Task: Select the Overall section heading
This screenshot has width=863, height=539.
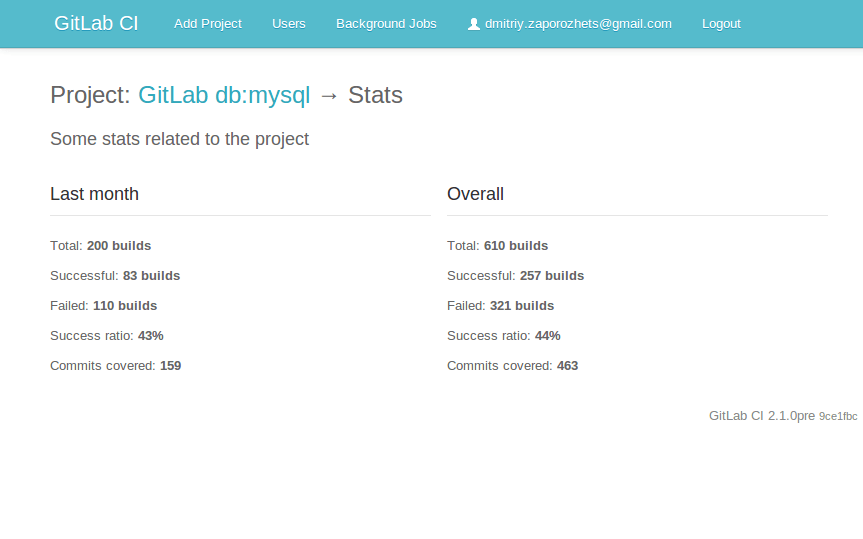Action: 475,194
